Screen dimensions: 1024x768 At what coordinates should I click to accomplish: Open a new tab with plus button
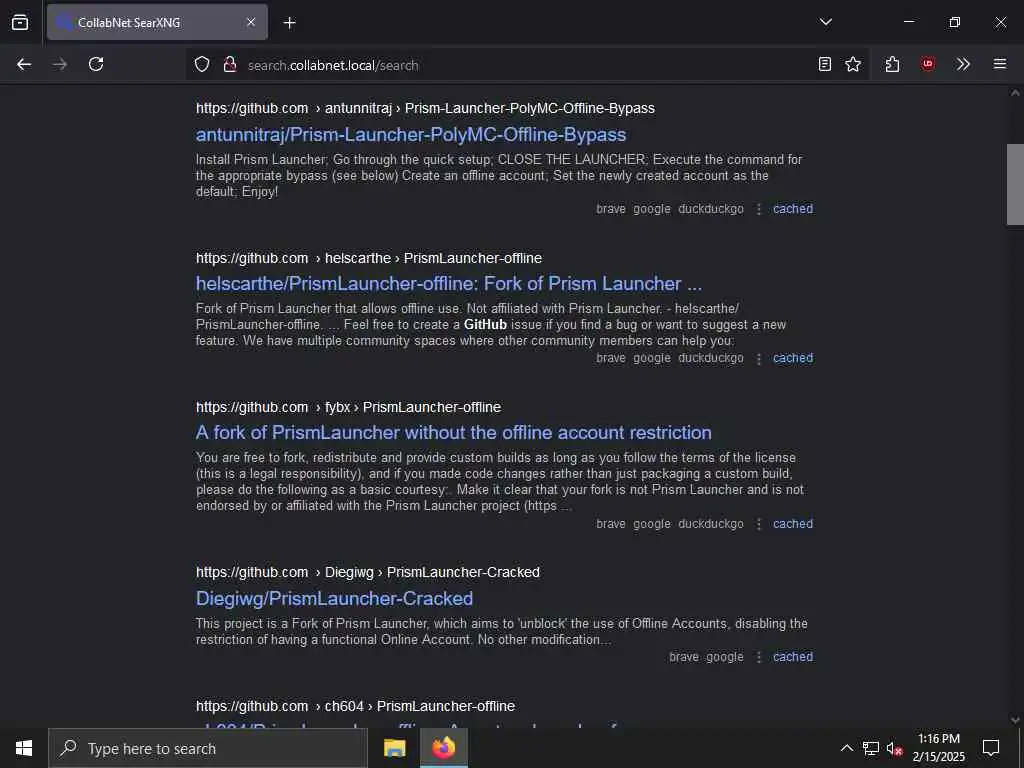tap(290, 23)
